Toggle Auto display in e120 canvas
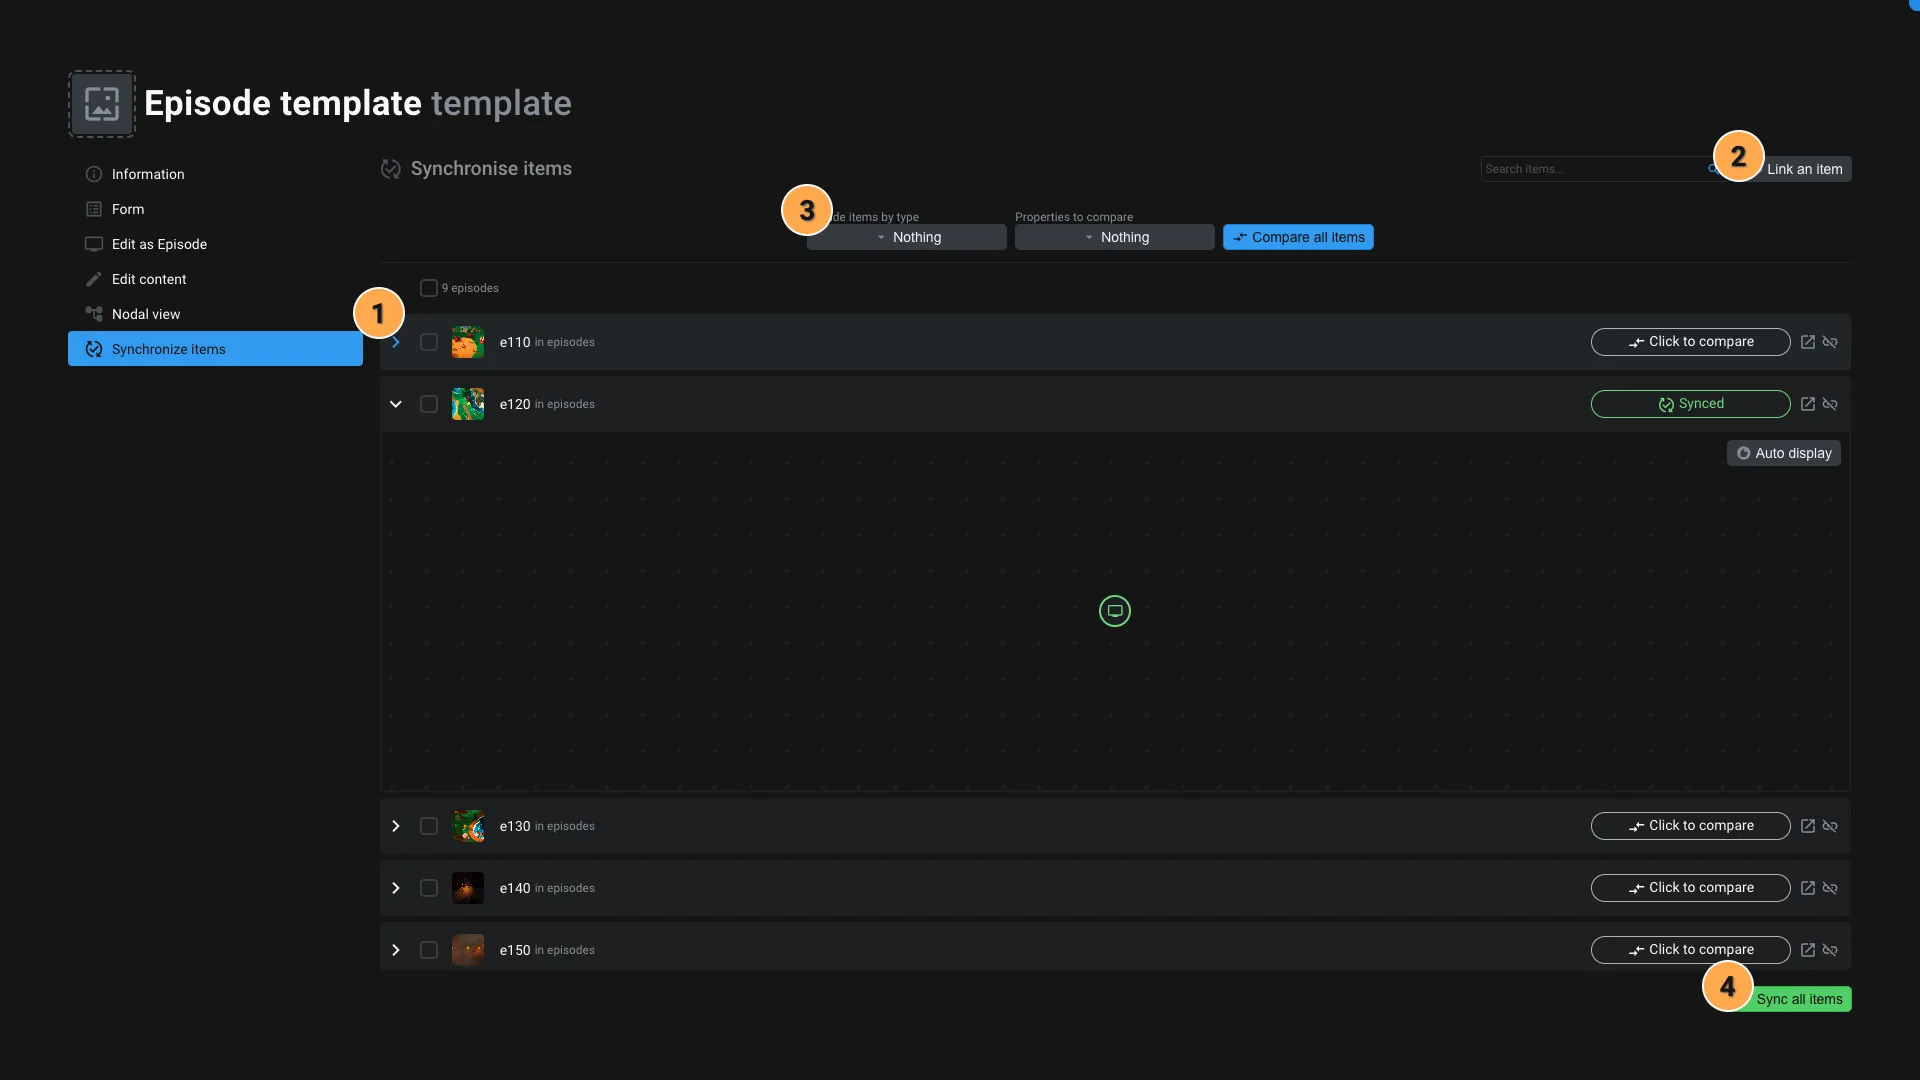Viewport: 1920px width, 1080px height. coord(1784,453)
